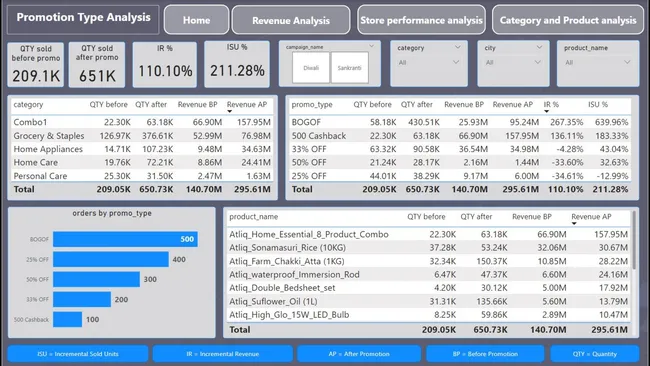Click the ISU = Incremental Sold Units label

coord(78,354)
